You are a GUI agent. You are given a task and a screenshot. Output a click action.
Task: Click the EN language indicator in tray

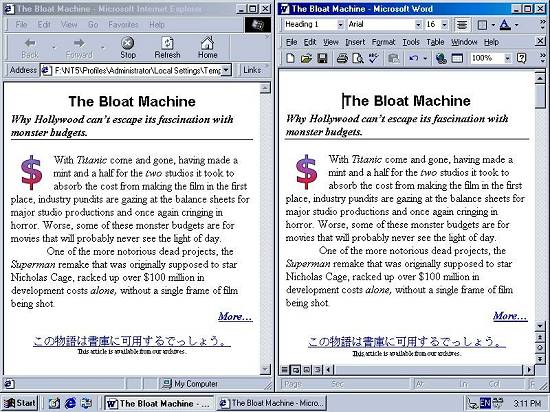tap(485, 403)
